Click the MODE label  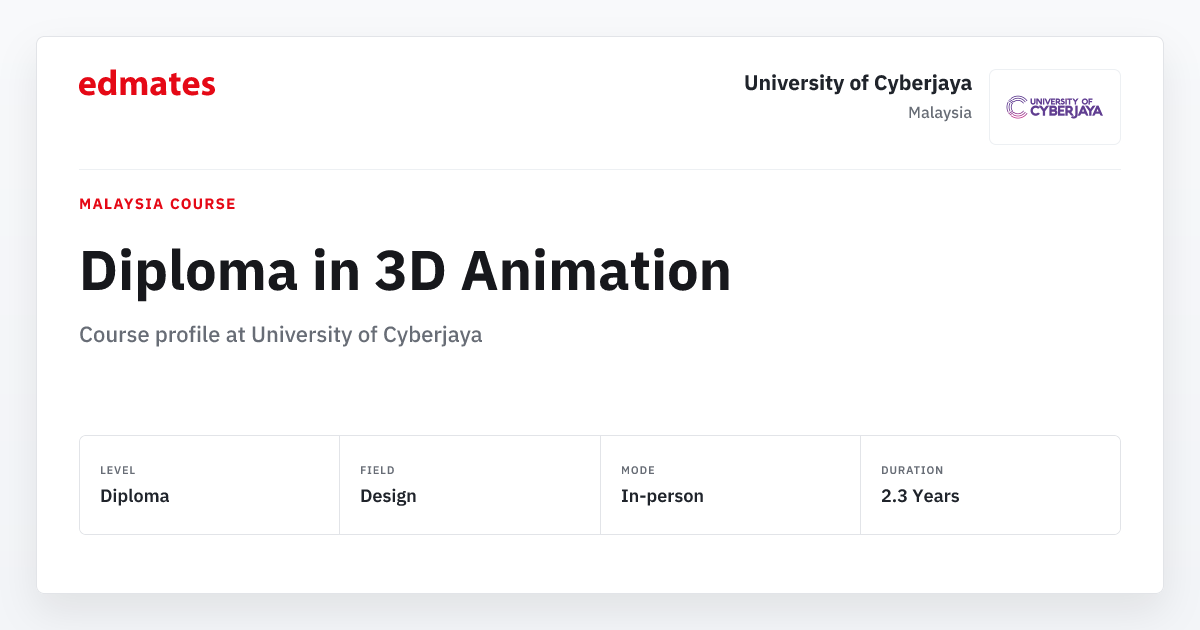click(638, 470)
